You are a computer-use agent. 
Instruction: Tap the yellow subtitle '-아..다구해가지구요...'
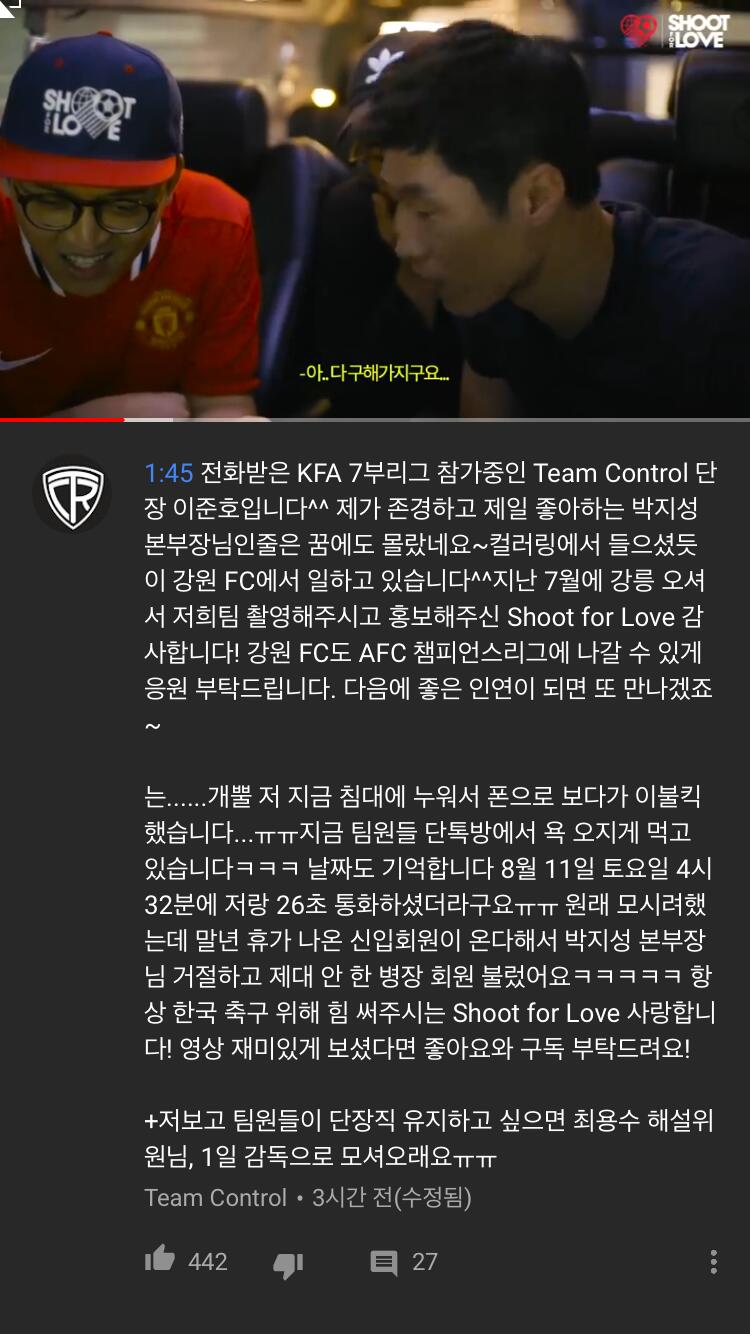pos(375,375)
